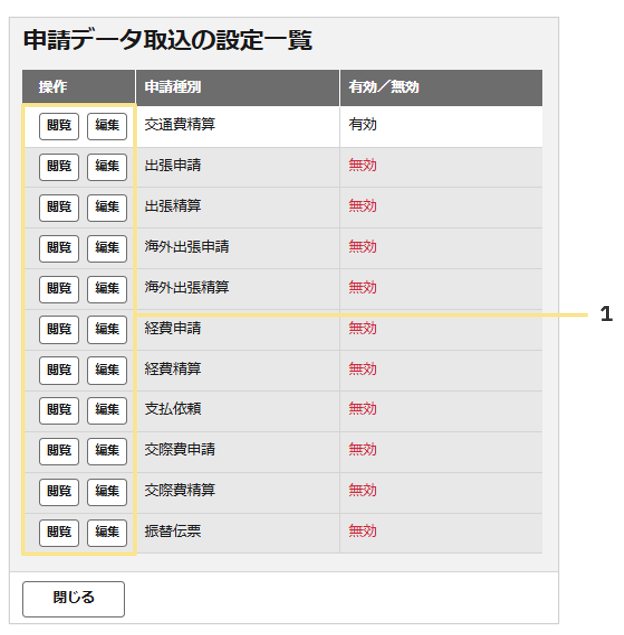
Task: Click 編集 for 海外出張精算 row
Action: [107, 289]
